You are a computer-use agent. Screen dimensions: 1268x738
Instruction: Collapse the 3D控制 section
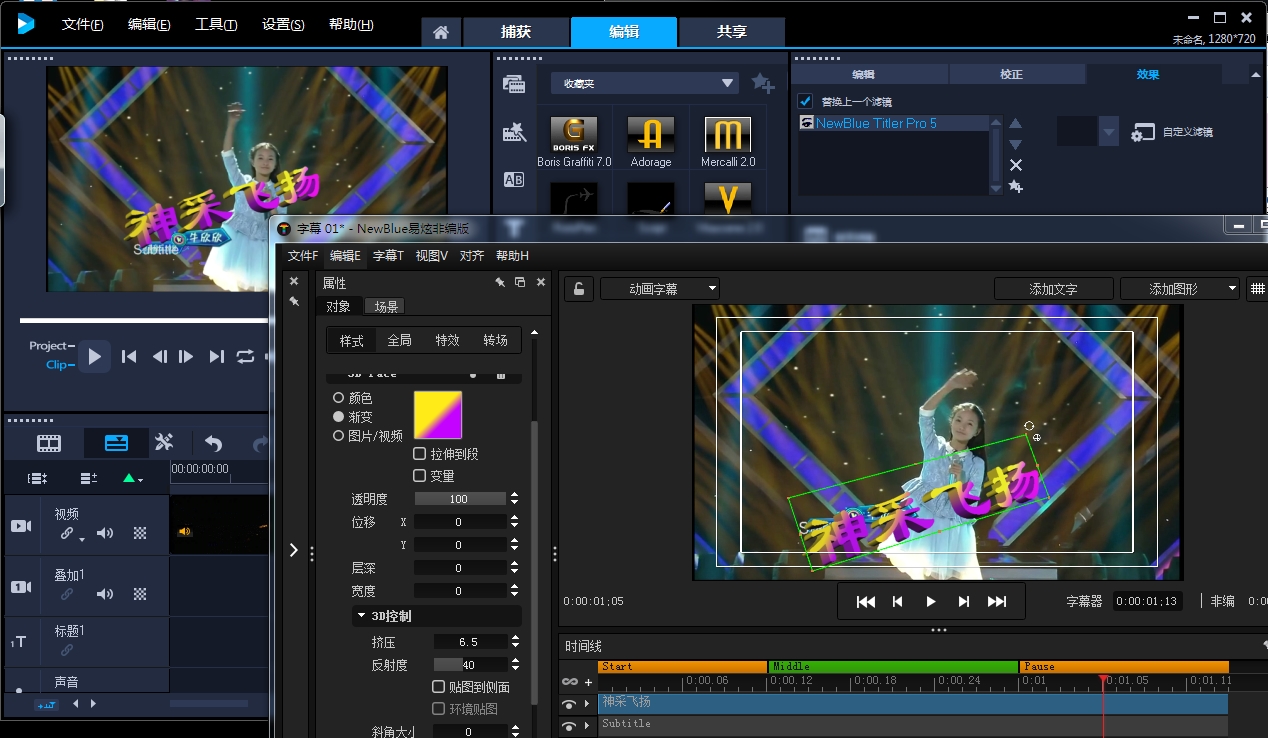361,616
